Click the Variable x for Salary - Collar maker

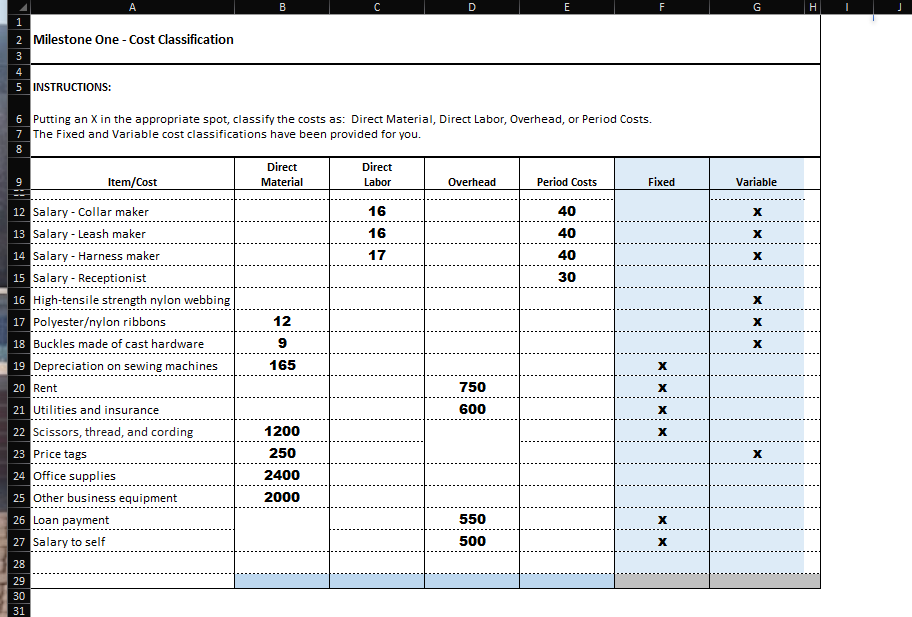coord(756,211)
